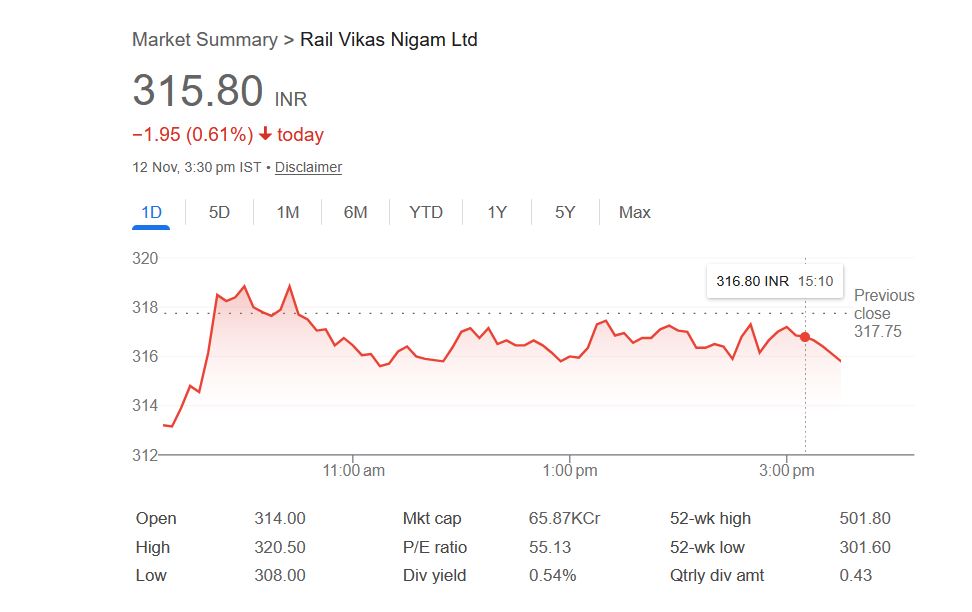Open the Max time range tab

click(634, 212)
